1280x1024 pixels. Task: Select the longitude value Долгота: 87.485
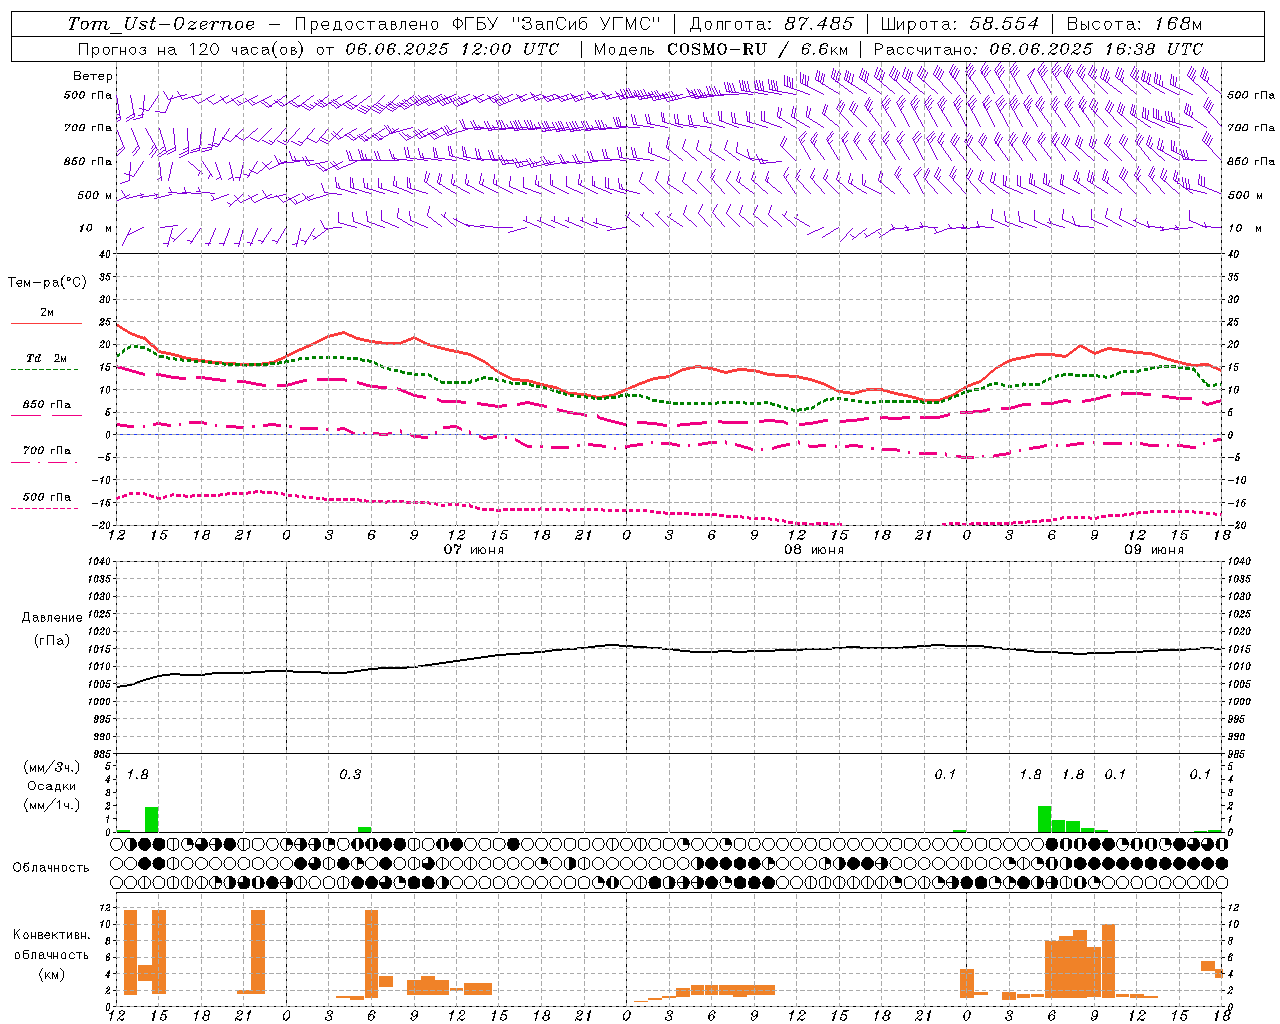tap(771, 24)
